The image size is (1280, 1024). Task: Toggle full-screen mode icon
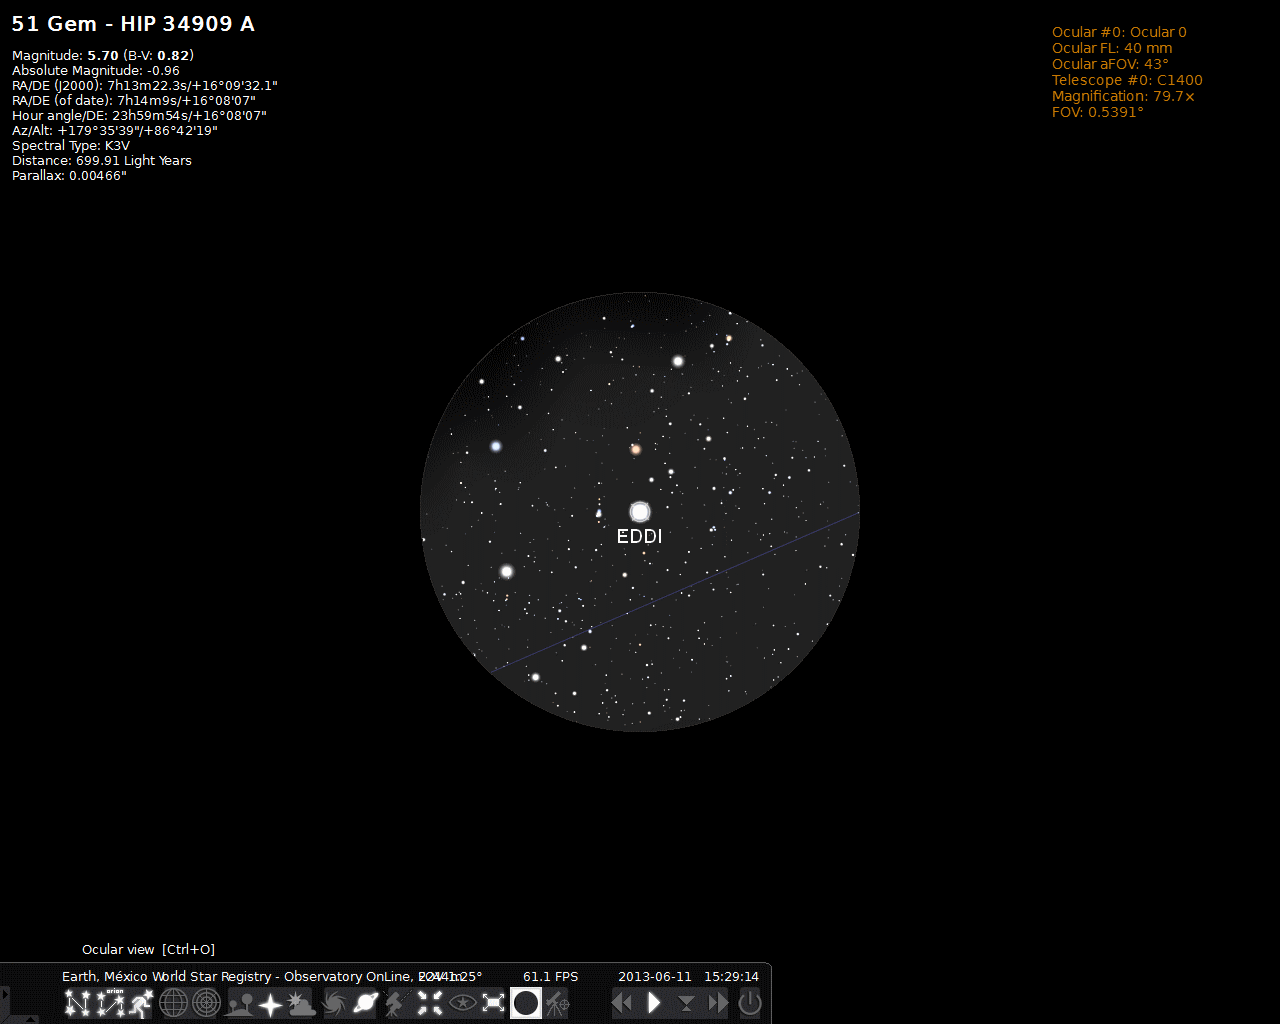pyautogui.click(x=493, y=1003)
